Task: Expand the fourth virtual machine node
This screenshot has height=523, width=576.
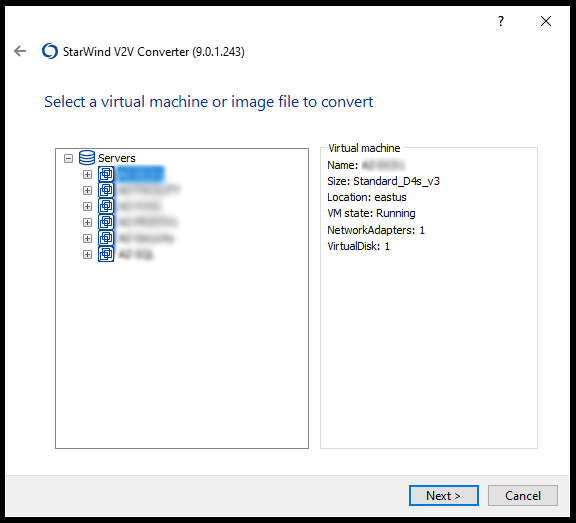Action: click(87, 223)
